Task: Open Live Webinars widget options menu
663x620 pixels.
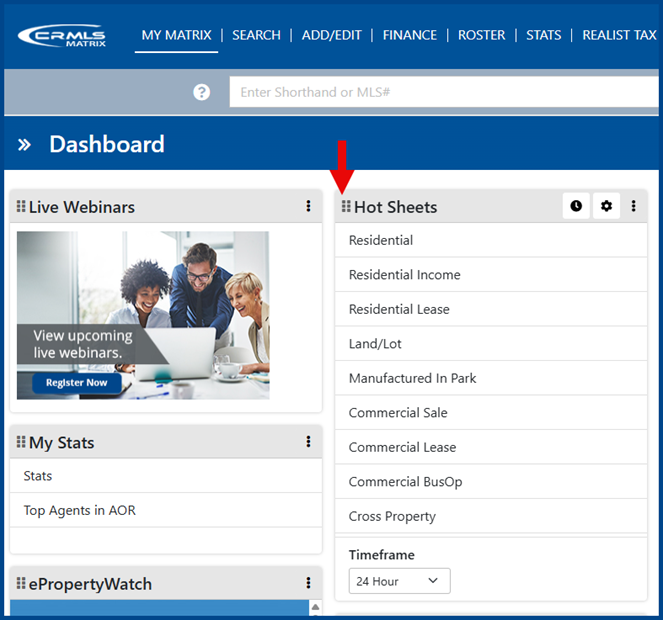Action: pyautogui.click(x=308, y=206)
